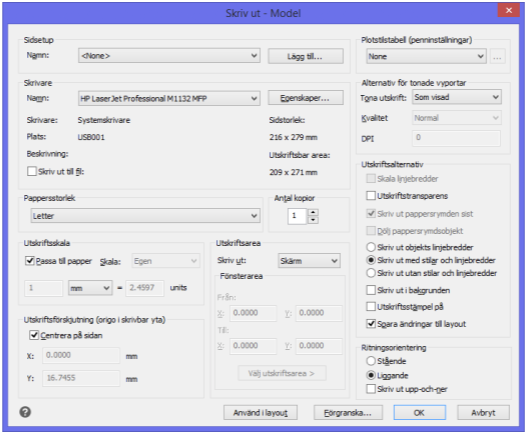
Task: Open the plot style table ellipsis button
Action: point(497,57)
